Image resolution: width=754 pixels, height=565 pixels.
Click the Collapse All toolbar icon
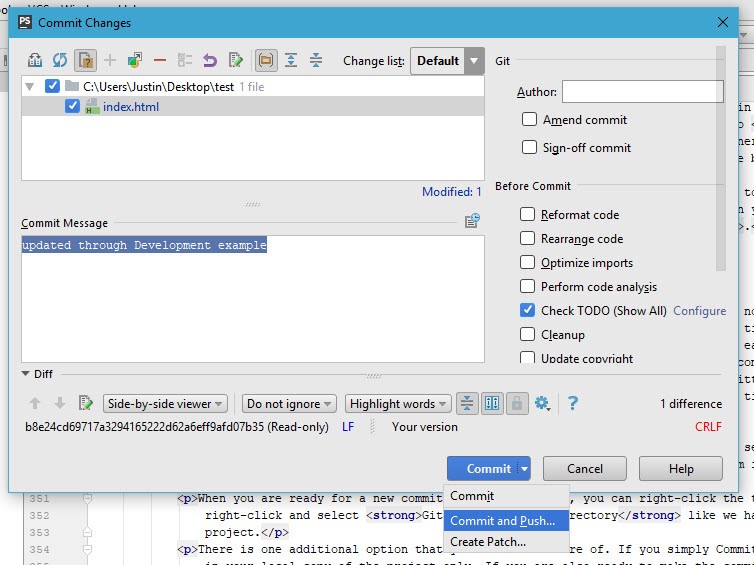(316, 60)
